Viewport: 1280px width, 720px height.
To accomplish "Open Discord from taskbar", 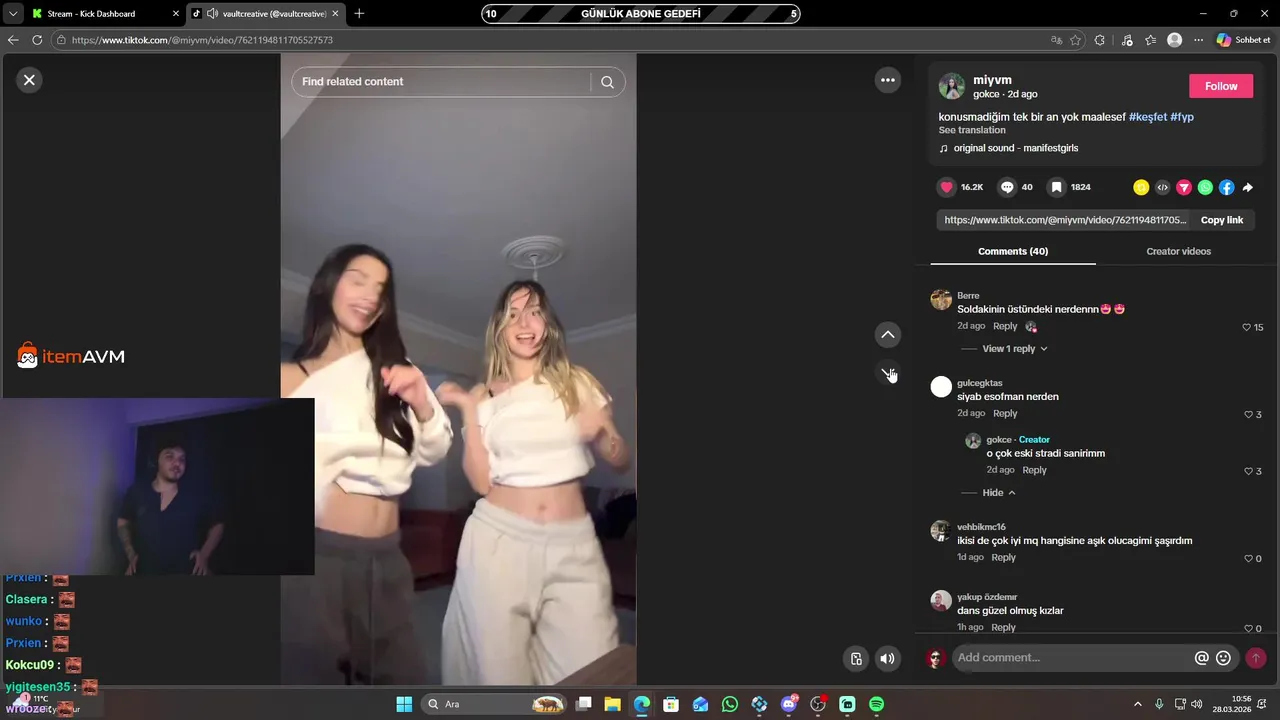I will [789, 704].
